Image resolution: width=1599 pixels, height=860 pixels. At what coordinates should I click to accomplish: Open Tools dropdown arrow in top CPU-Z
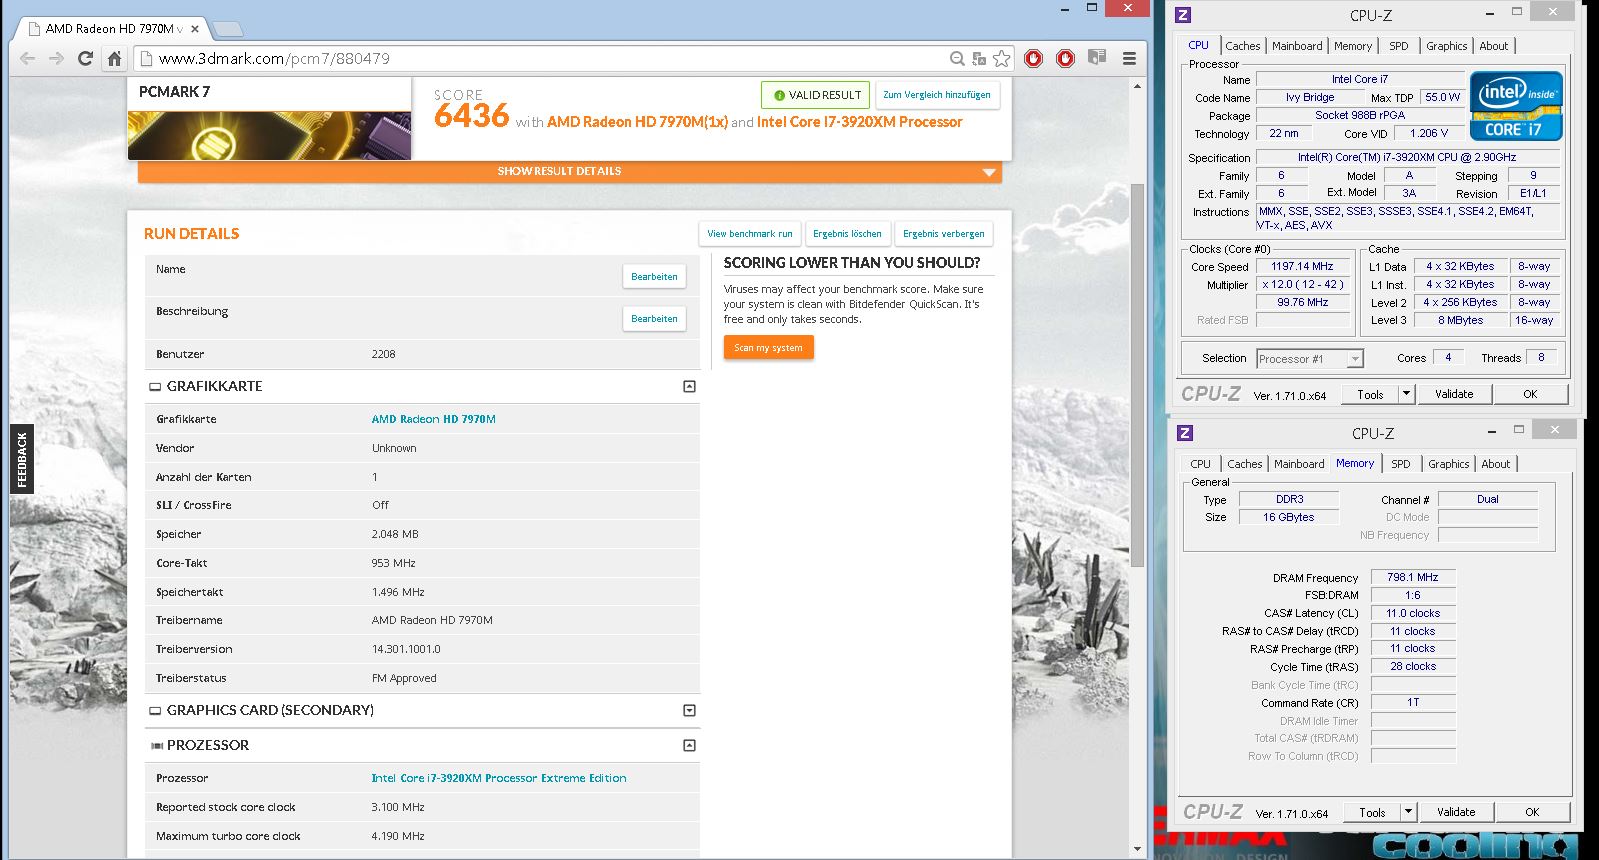1406,394
